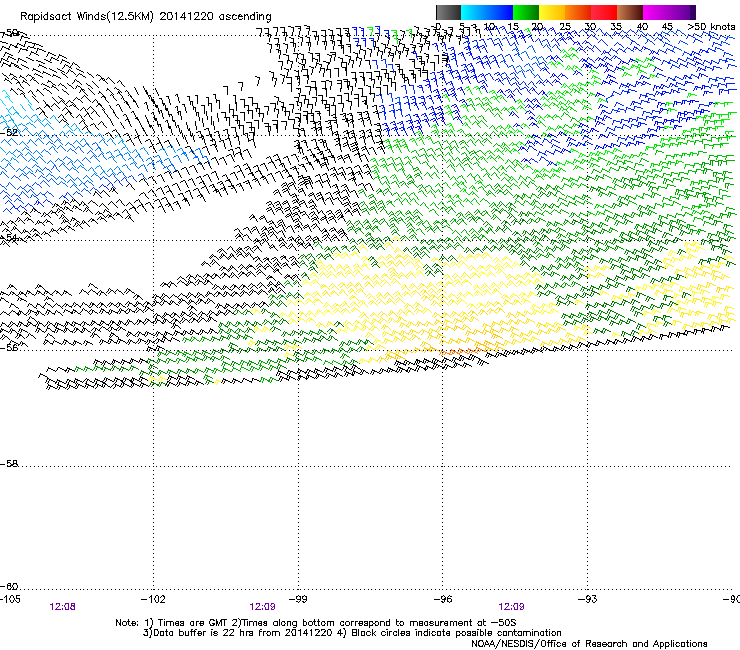
Task: Click the '-102' longitude label
Action: tap(154, 599)
